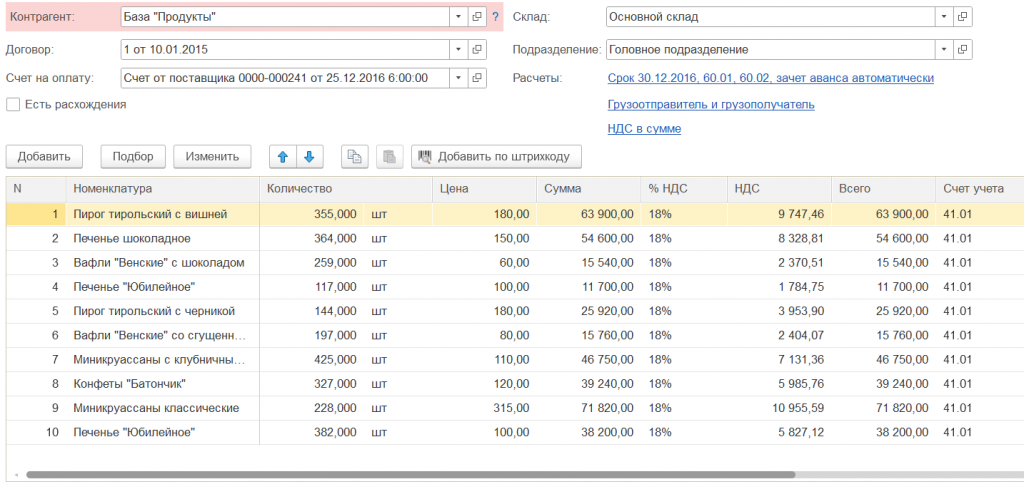
Task: Click the paste rows icon
Action: [391, 157]
